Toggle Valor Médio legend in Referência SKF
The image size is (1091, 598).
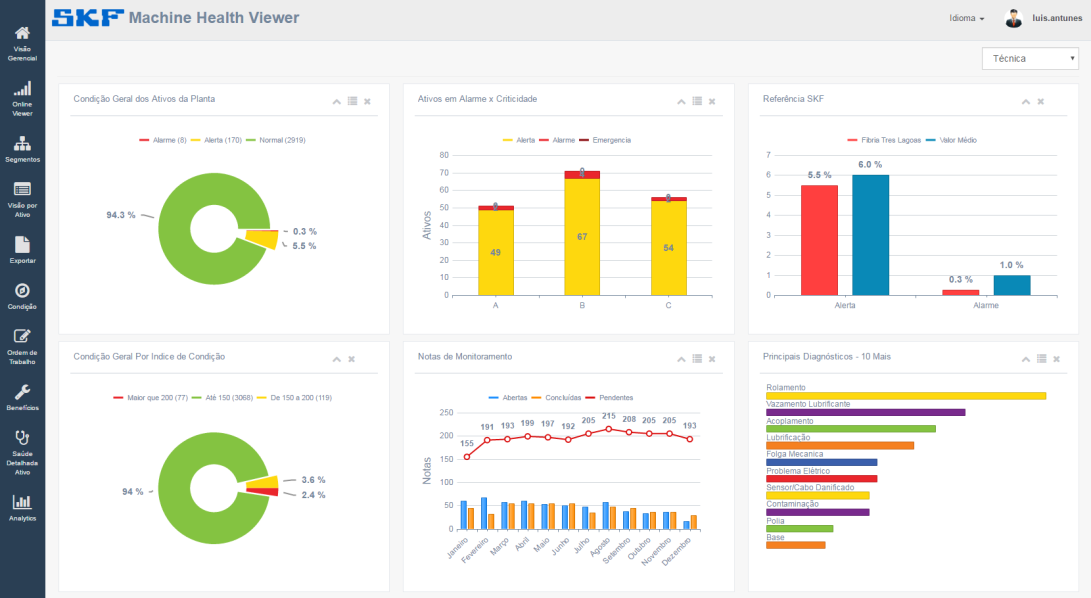(951, 140)
